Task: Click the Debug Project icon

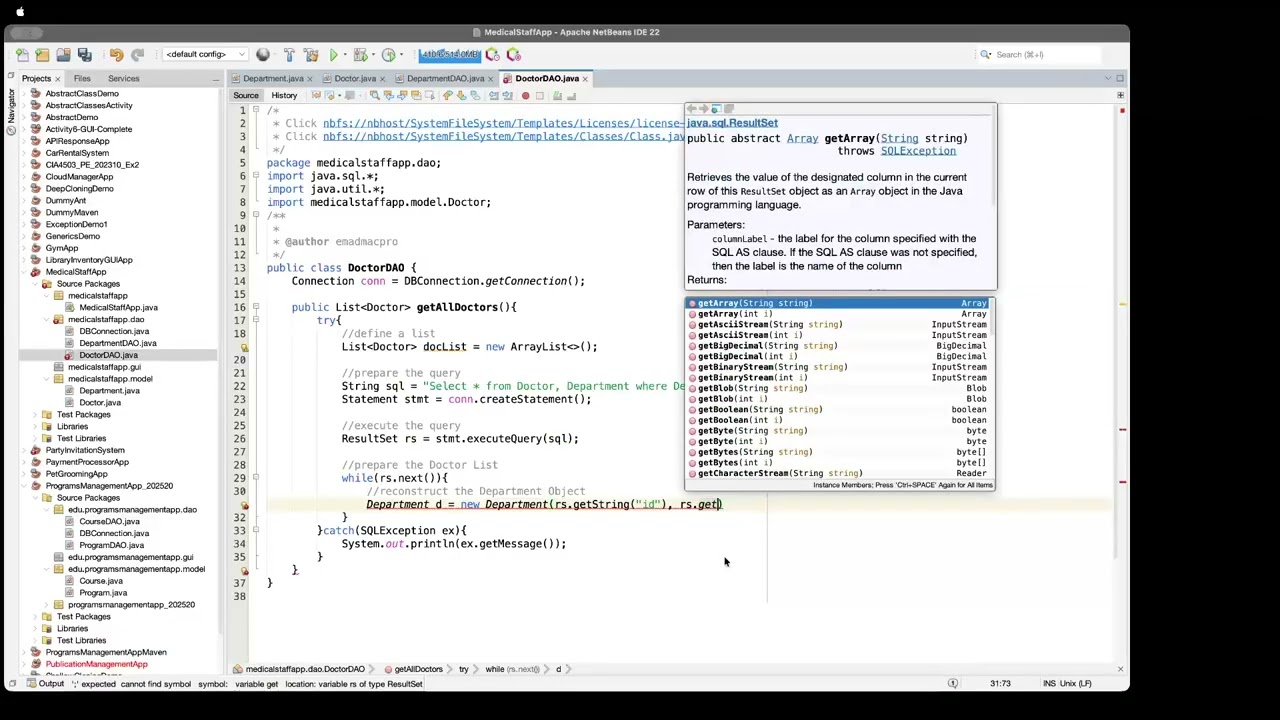Action: (359, 55)
